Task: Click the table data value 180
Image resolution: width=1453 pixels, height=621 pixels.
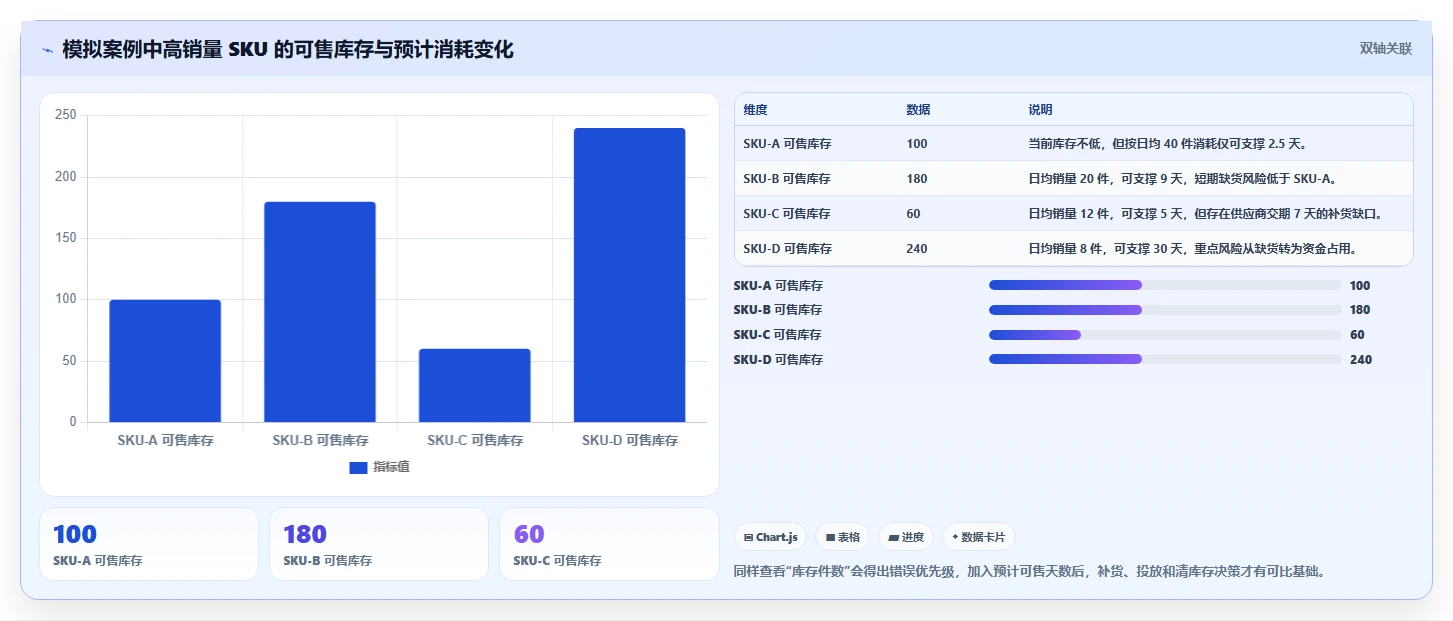Action: (x=917, y=179)
